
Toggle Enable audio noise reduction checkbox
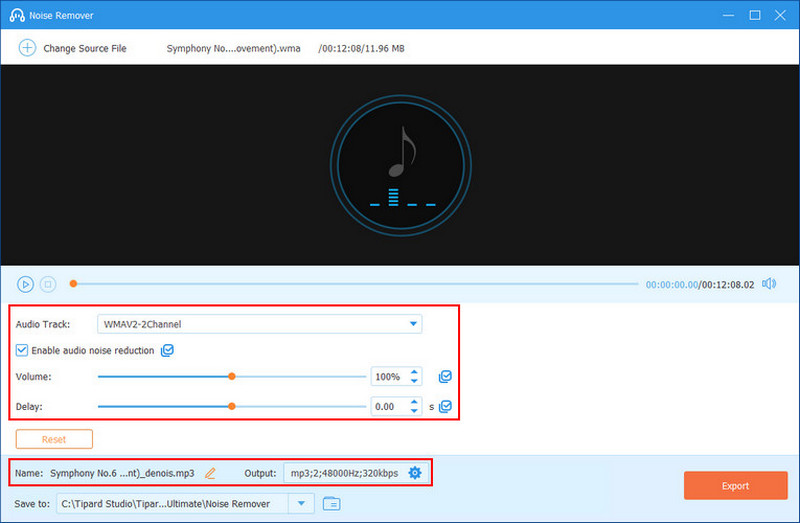[x=22, y=351]
